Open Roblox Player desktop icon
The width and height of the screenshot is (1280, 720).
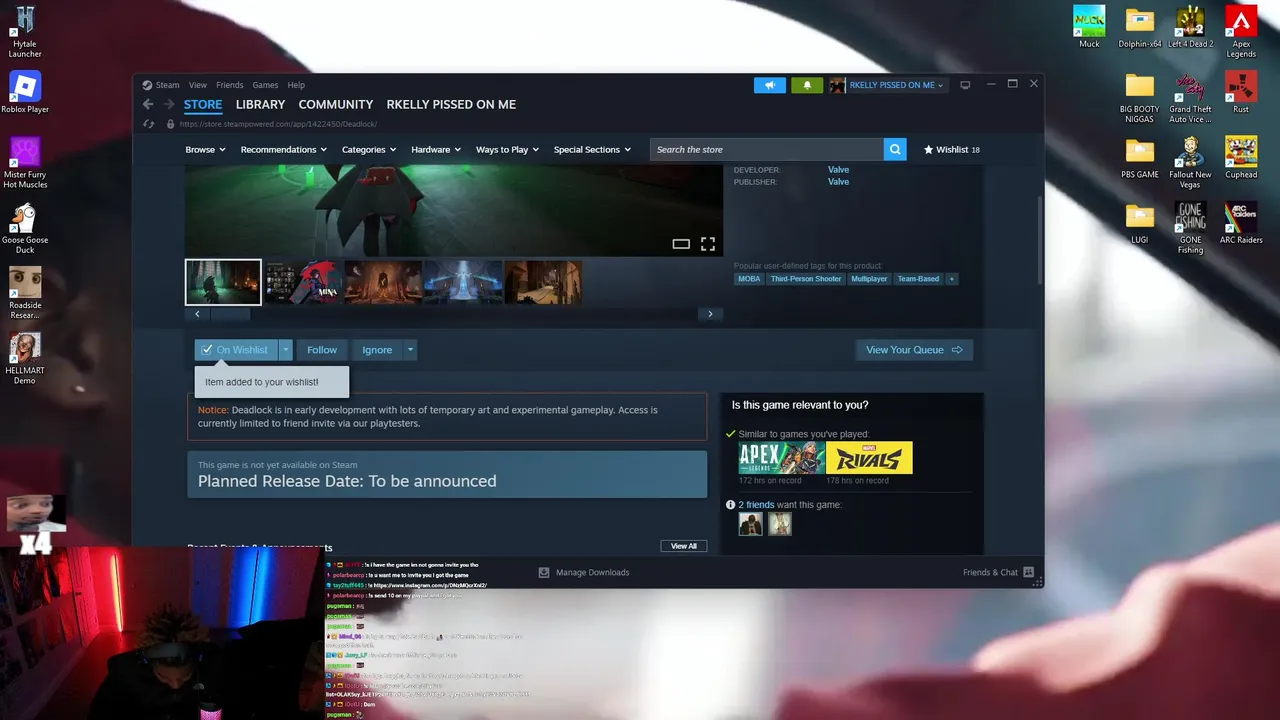(x=25, y=92)
